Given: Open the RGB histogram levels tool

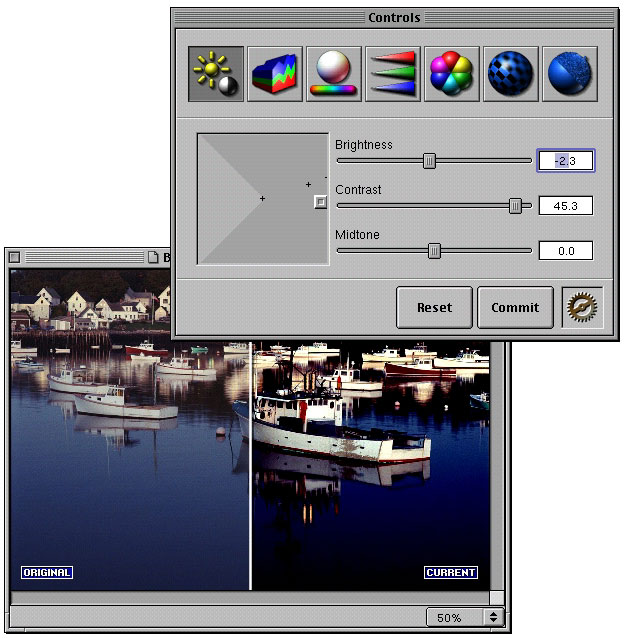Looking at the screenshot, I should click(x=275, y=74).
